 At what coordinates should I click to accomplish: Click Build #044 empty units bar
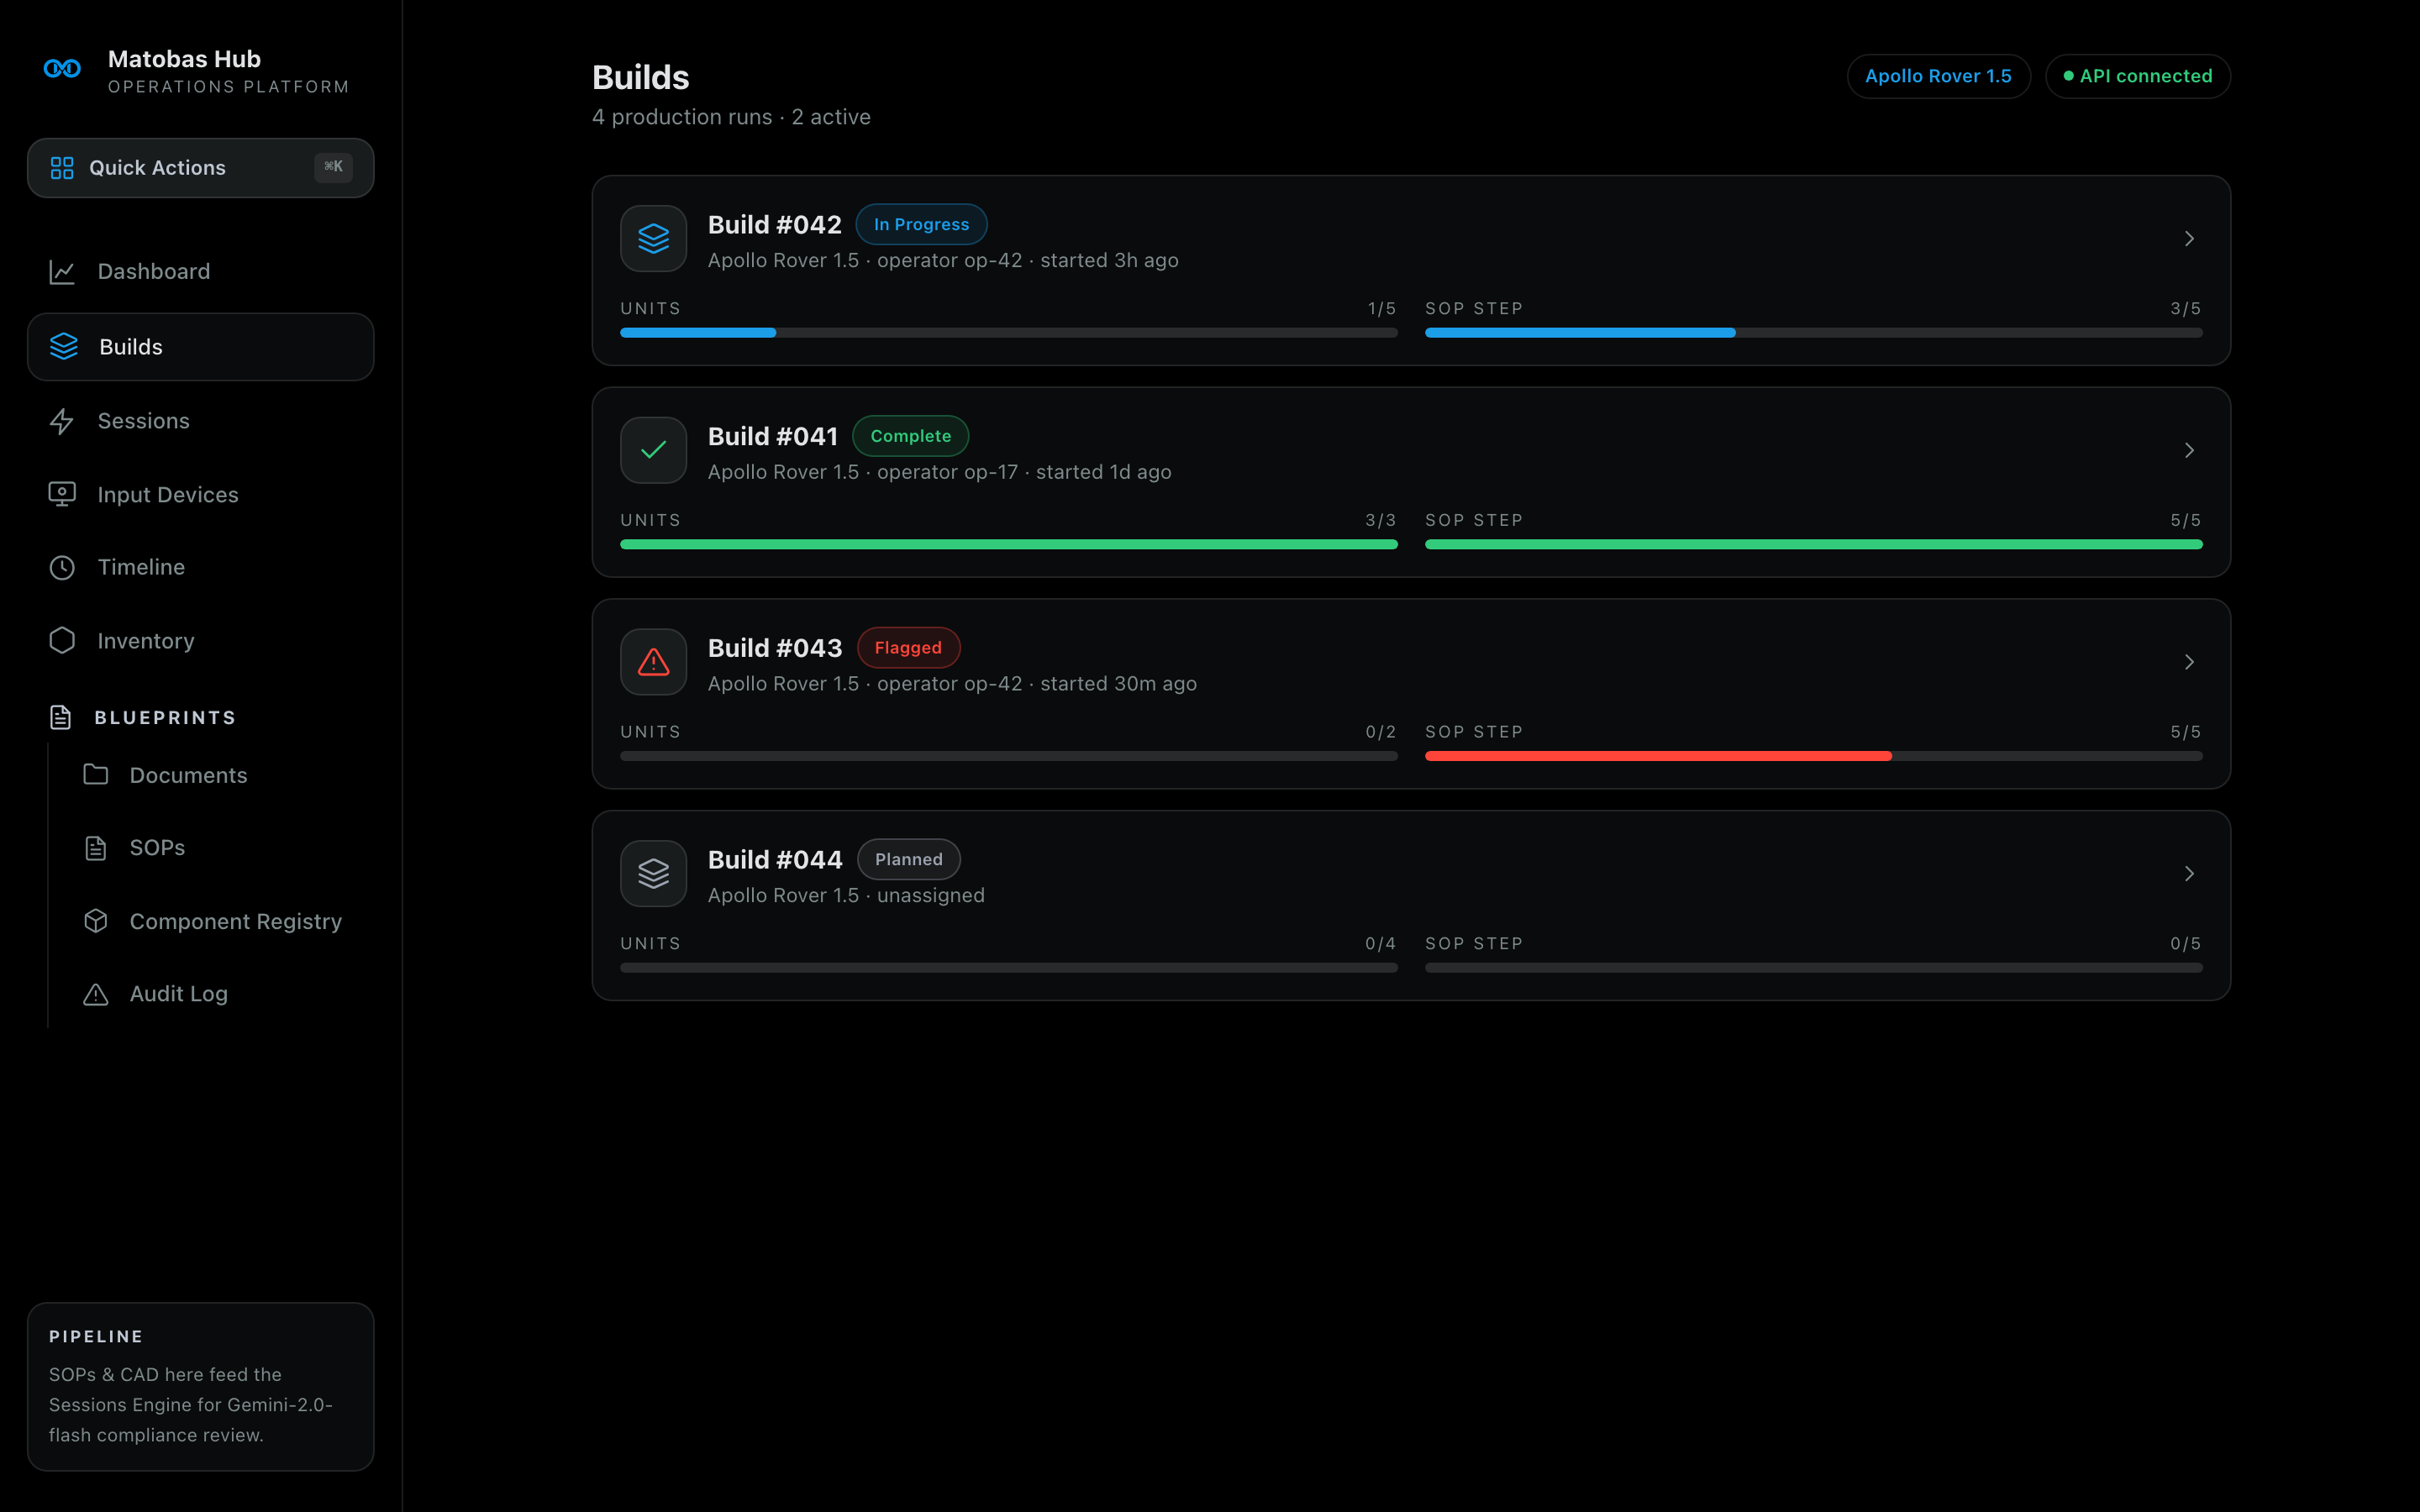click(1009, 968)
